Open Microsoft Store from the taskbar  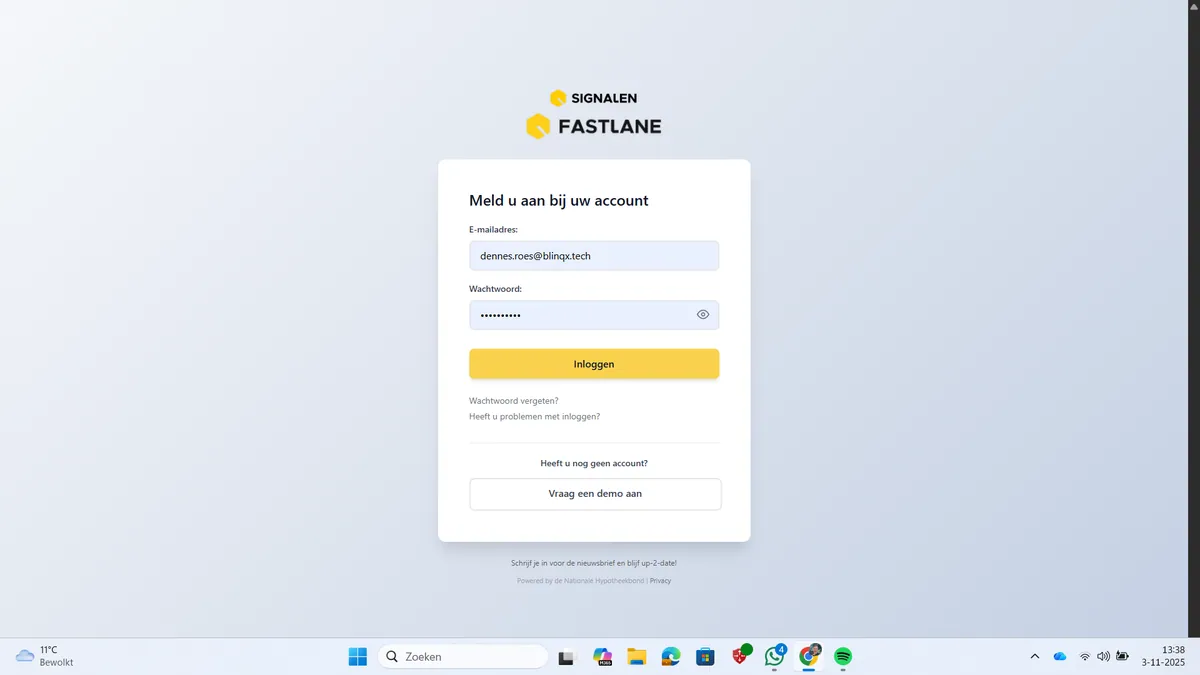(705, 657)
